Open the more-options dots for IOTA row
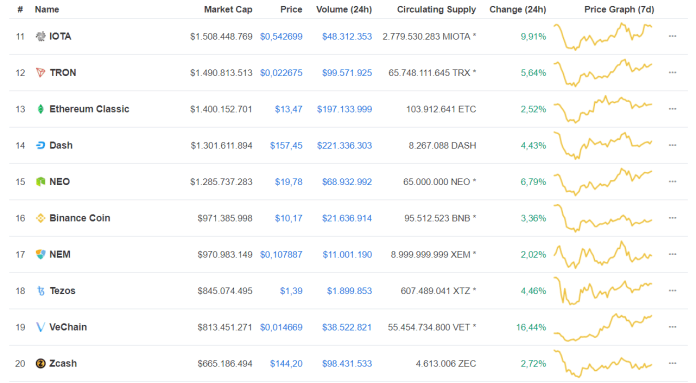The width and height of the screenshot is (696, 383). point(672,36)
